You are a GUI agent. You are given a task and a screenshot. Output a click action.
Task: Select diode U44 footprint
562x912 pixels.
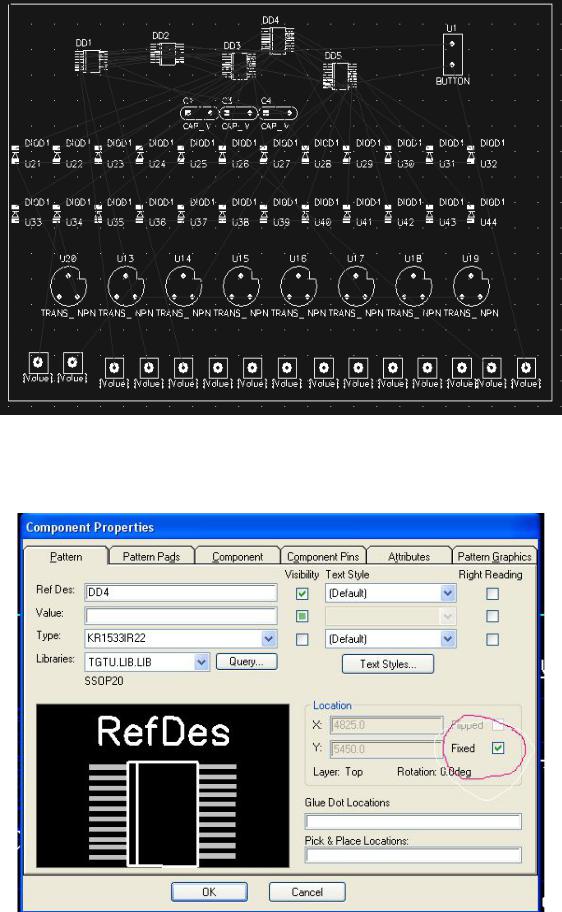point(471,214)
